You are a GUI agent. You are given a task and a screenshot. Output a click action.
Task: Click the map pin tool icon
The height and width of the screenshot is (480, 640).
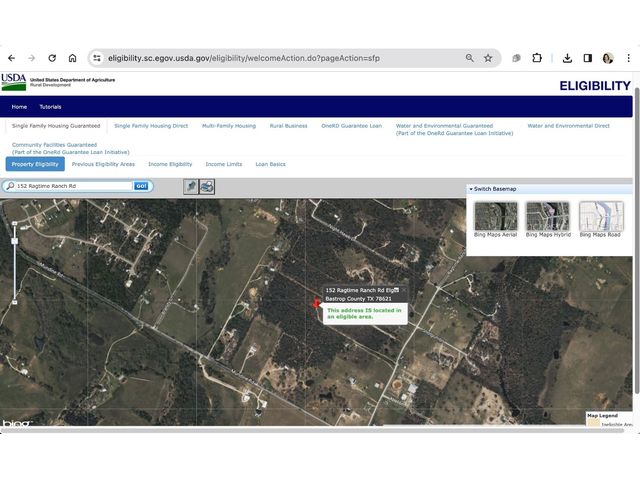coord(190,186)
